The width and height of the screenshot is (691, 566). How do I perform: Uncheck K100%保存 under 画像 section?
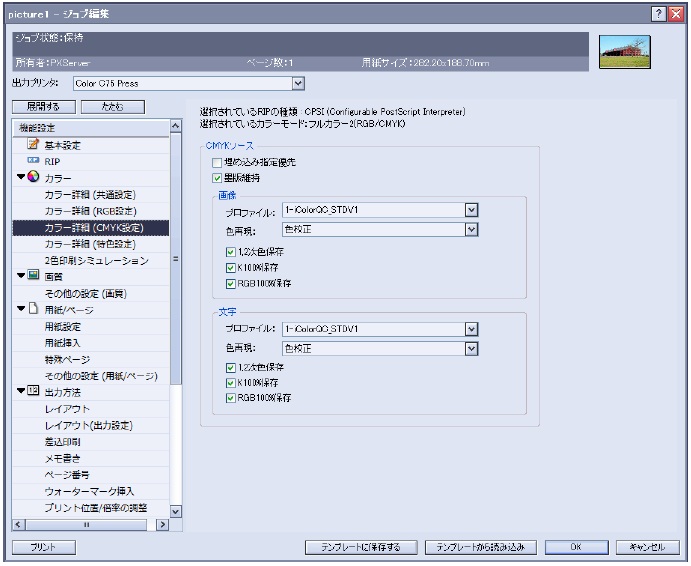pos(232,267)
